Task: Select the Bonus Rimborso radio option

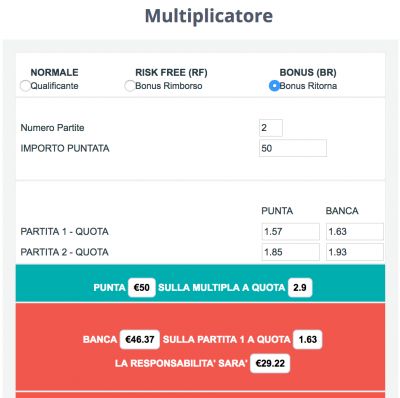Action: coord(130,86)
